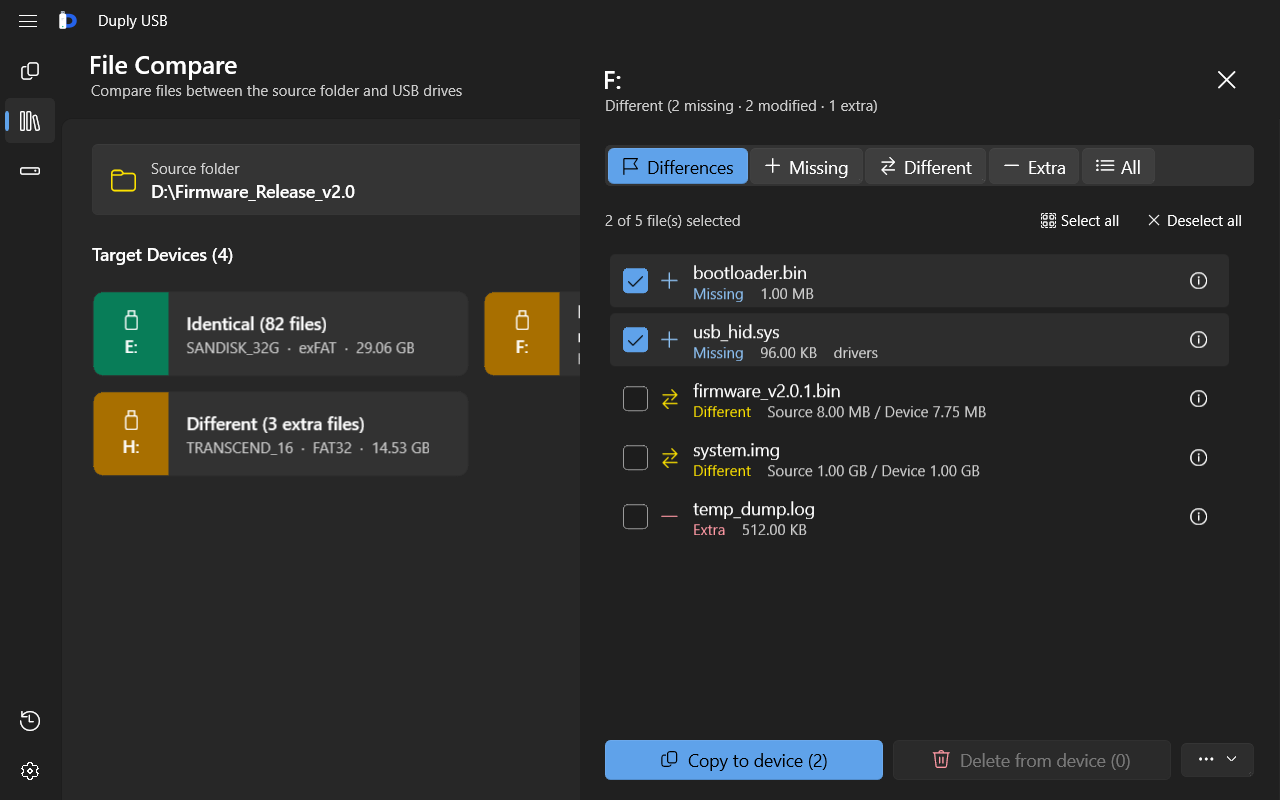Click the Target Devices (4) heading
1280x800 pixels.
pos(162,255)
